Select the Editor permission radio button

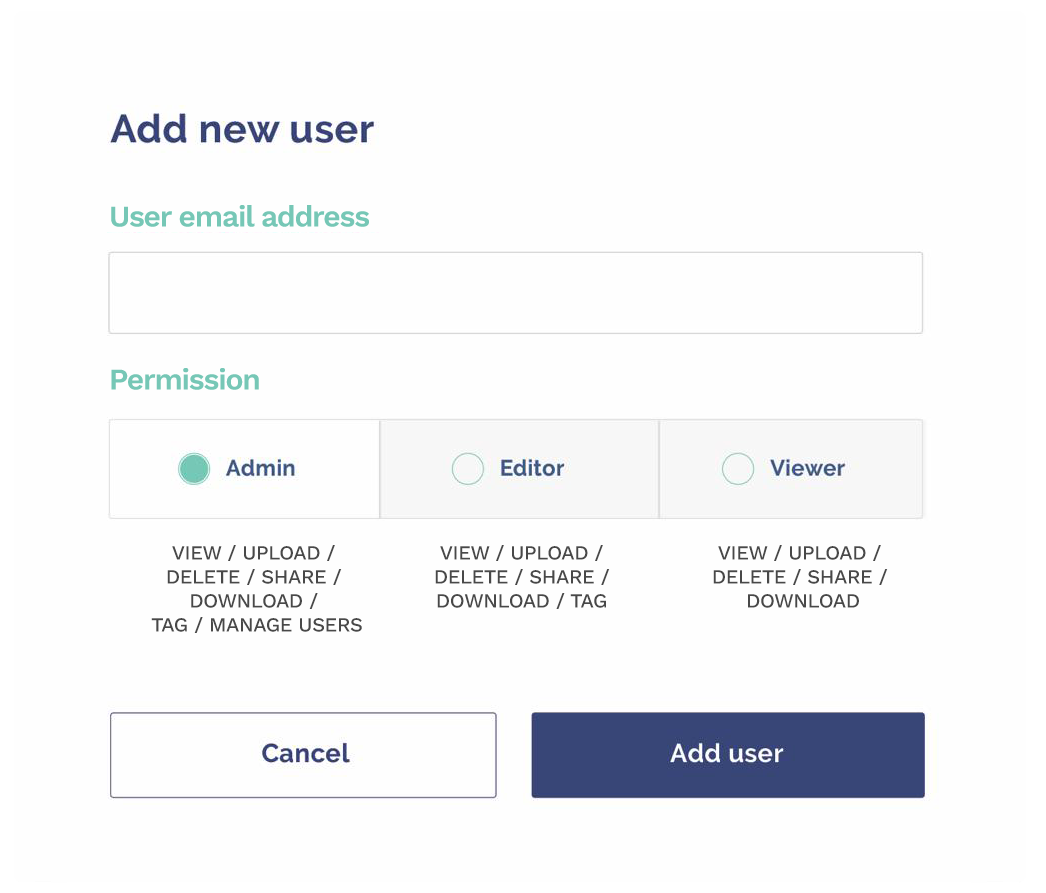[x=467, y=468]
